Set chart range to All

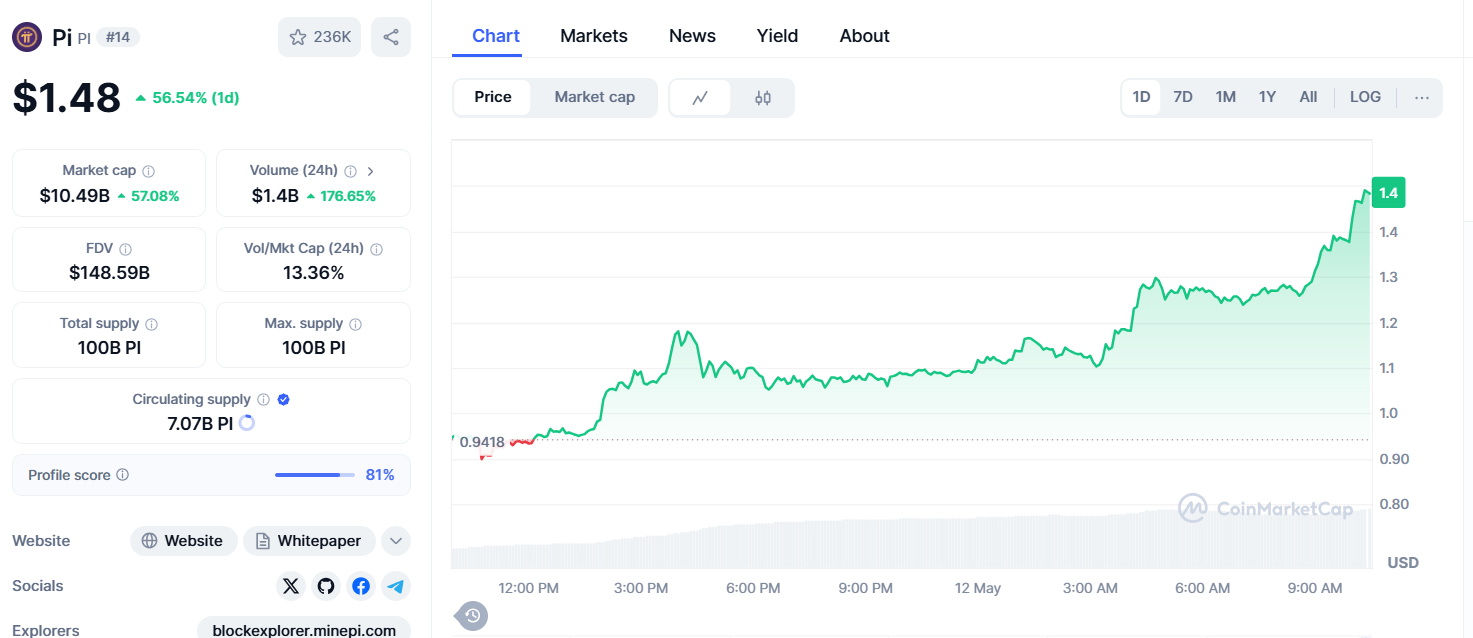coord(1308,97)
